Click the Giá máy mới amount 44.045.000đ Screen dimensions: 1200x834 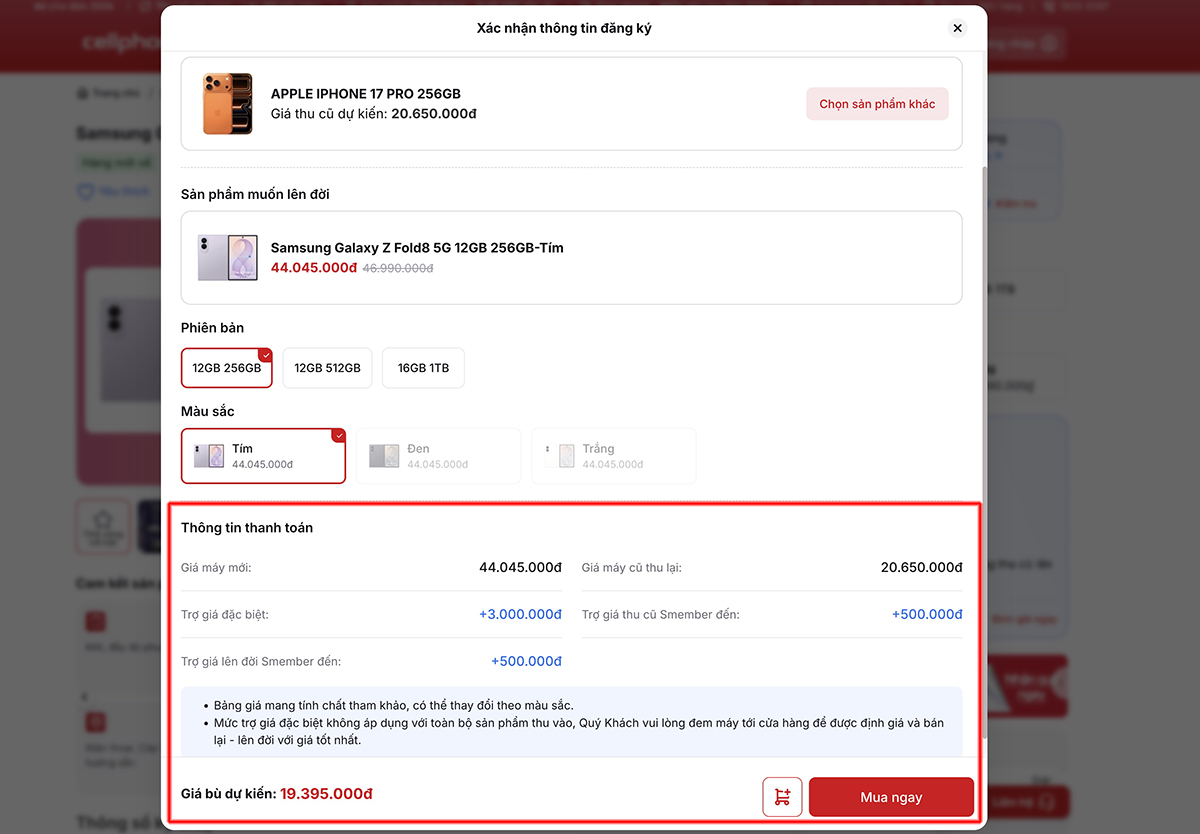click(x=520, y=567)
